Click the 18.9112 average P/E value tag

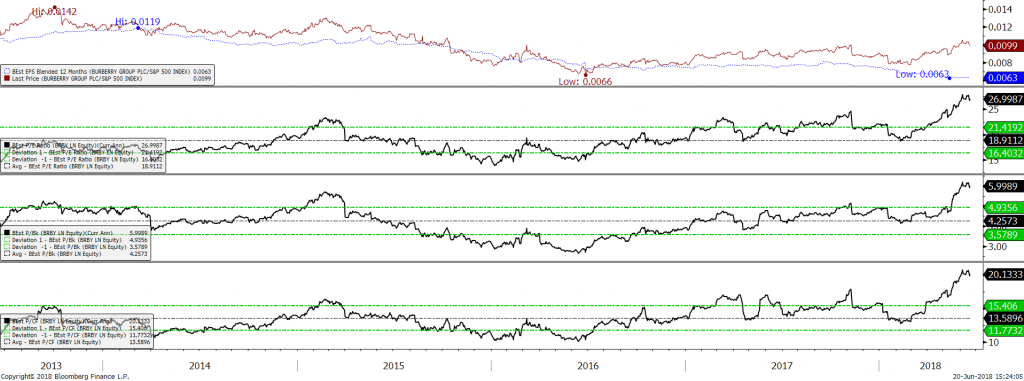pyautogui.click(x=1004, y=140)
